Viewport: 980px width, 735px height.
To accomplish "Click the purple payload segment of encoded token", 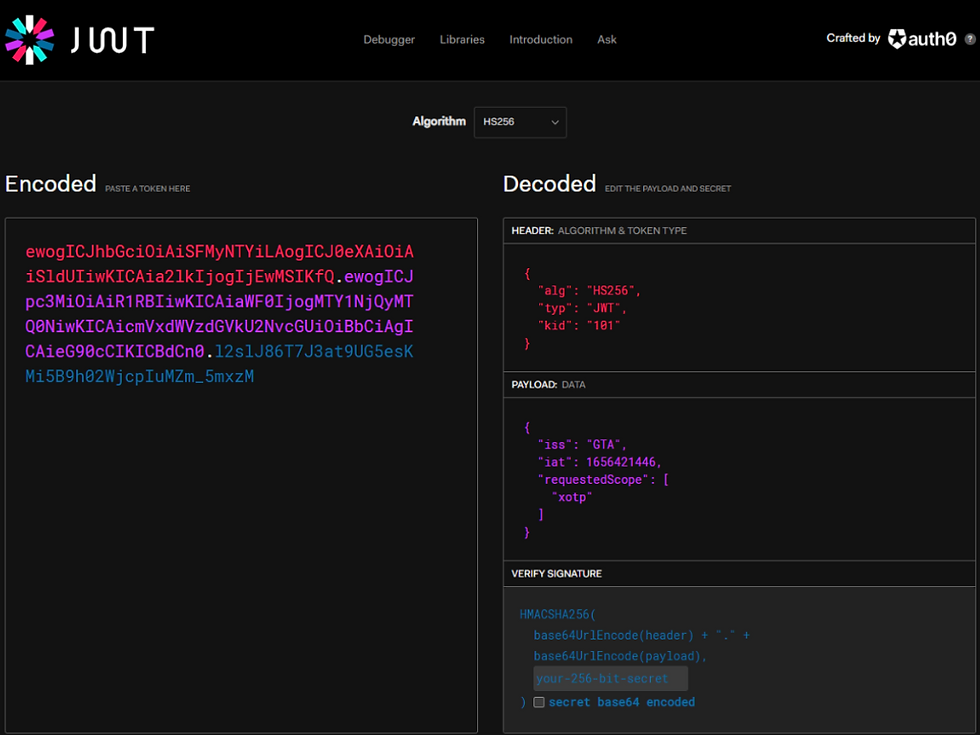I will (219, 313).
